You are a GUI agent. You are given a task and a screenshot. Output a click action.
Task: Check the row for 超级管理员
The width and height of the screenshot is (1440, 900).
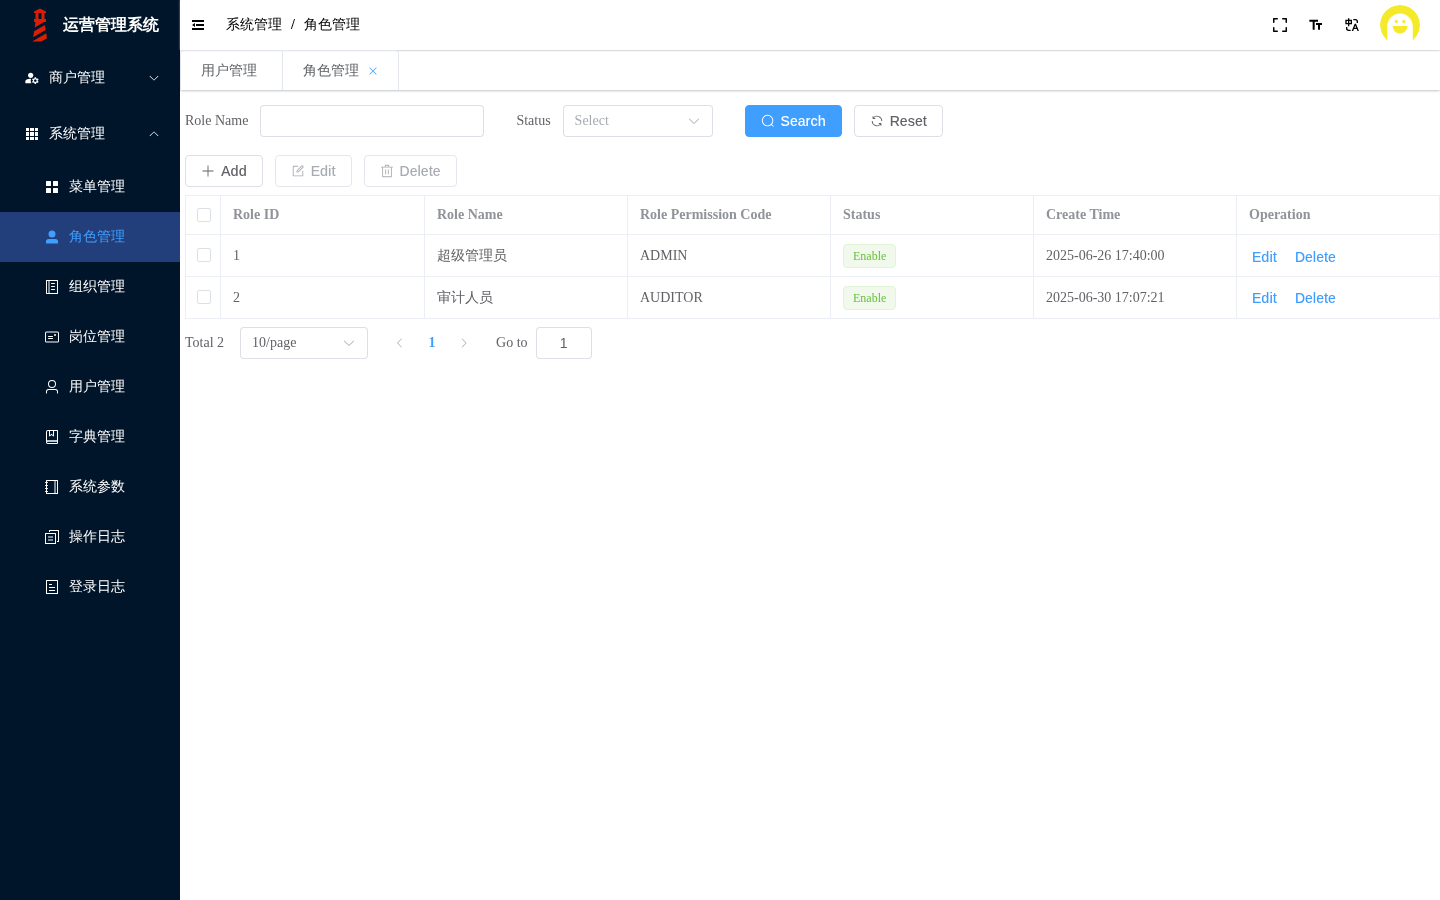pos(204,255)
